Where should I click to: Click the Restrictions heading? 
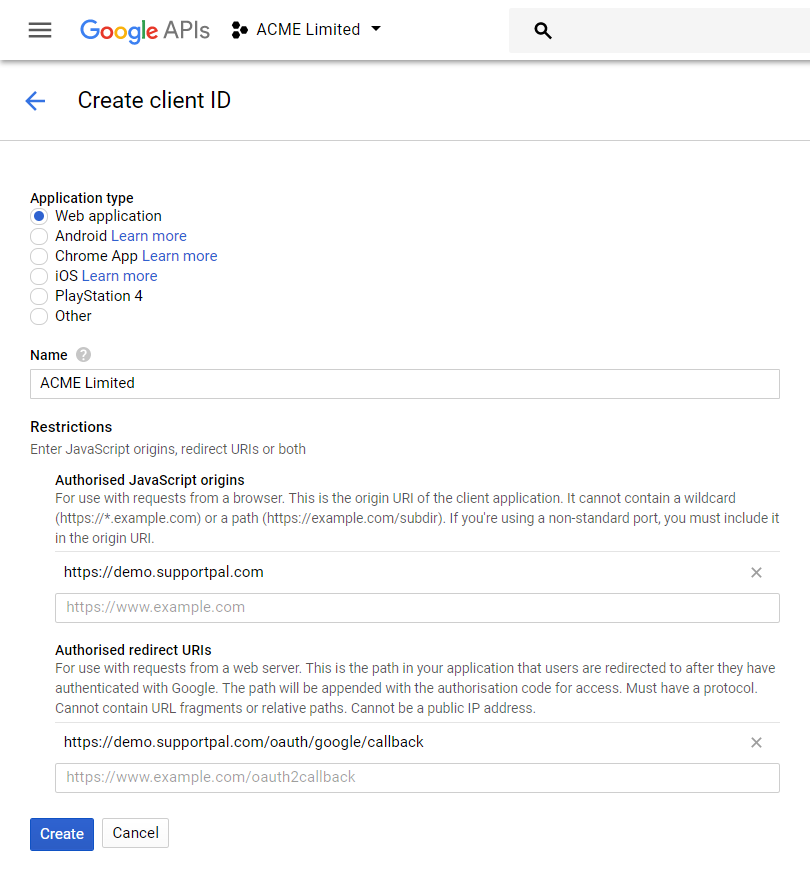coord(71,427)
